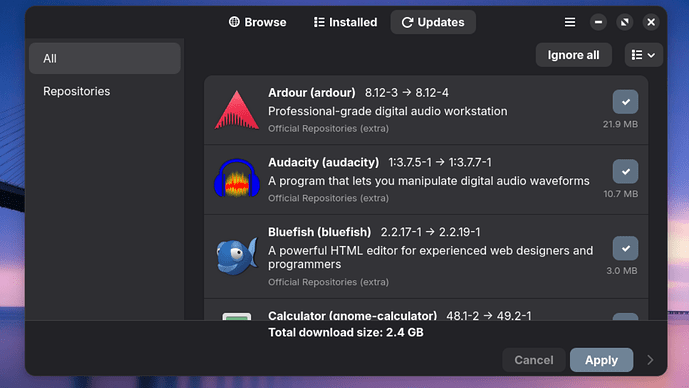This screenshot has height=388, width=689.
Task: Expand transaction details chevron next to Apply
Action: (x=650, y=360)
